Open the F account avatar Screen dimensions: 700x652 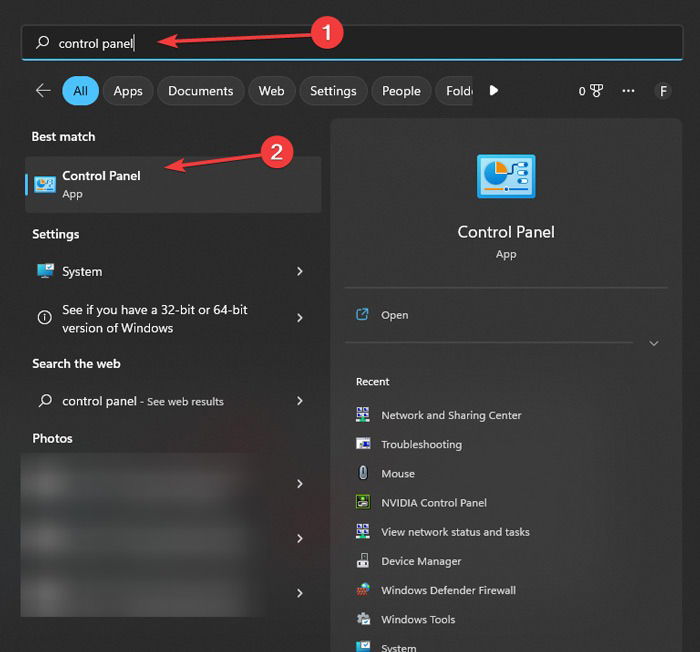point(663,91)
